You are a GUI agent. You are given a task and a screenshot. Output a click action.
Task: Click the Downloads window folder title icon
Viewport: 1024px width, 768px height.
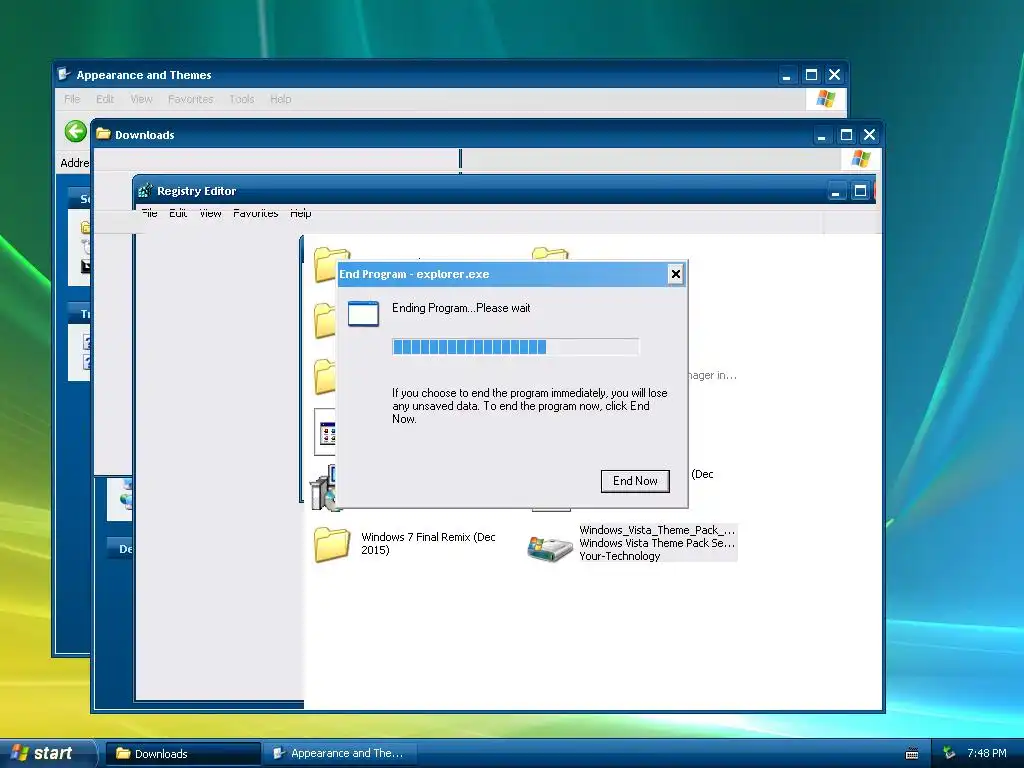103,134
